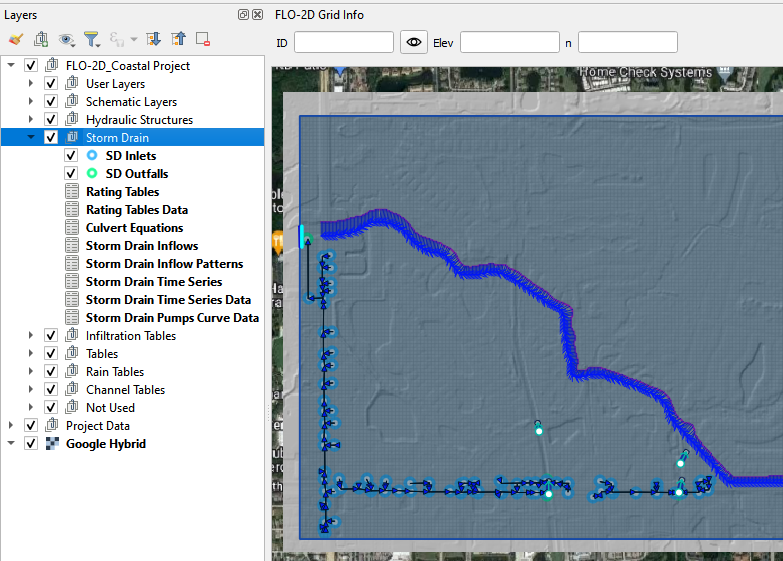Select the Rating Tables item

coord(122,192)
